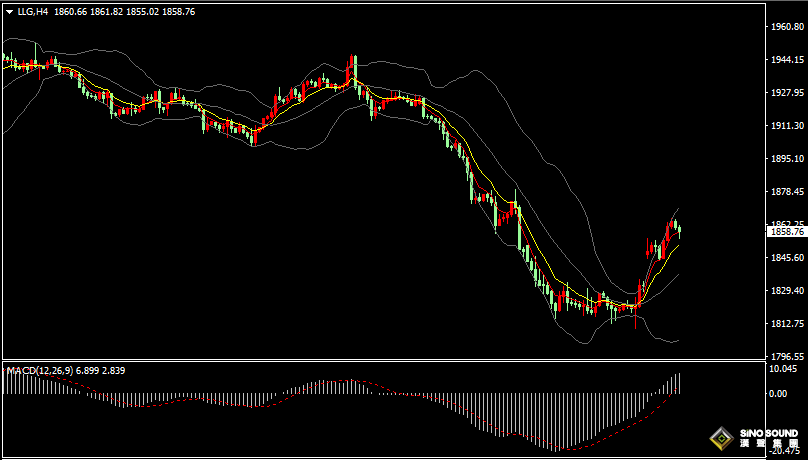Click the MACD(12,26,9) indicator label

tap(37, 371)
